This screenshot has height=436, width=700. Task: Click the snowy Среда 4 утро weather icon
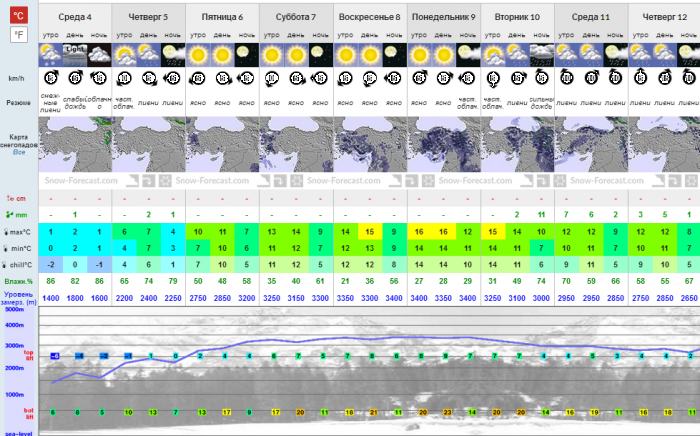(x=50, y=55)
